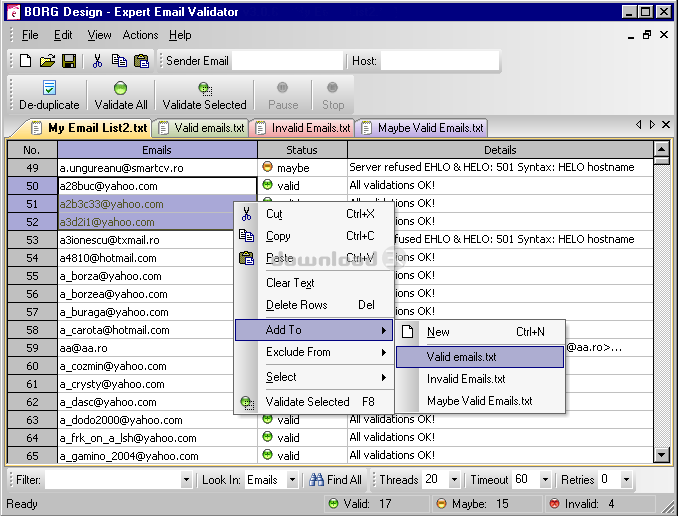Click the Emails column header
The height and width of the screenshot is (516, 678).
point(157,150)
